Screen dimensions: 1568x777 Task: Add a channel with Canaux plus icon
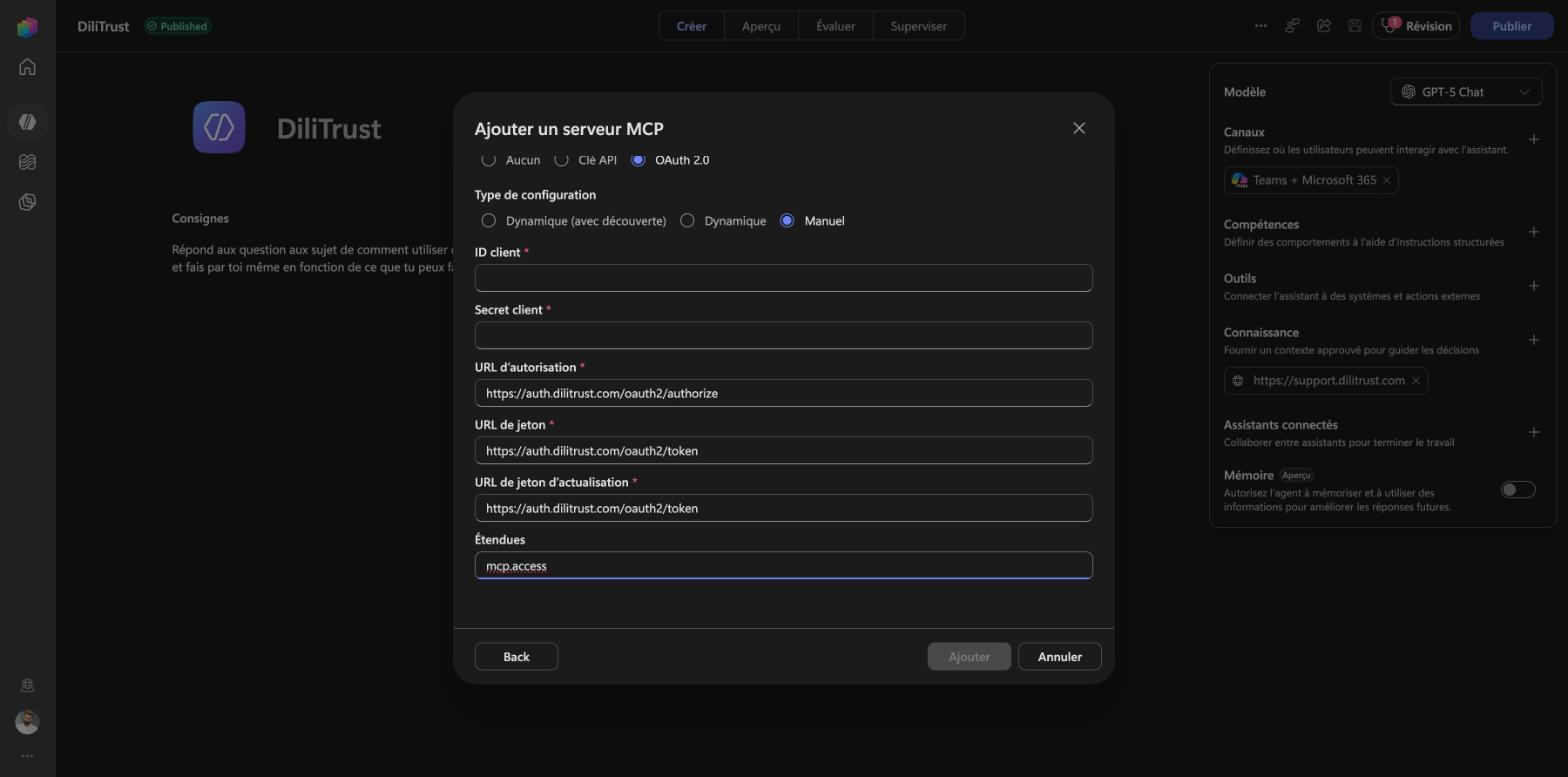click(1534, 139)
